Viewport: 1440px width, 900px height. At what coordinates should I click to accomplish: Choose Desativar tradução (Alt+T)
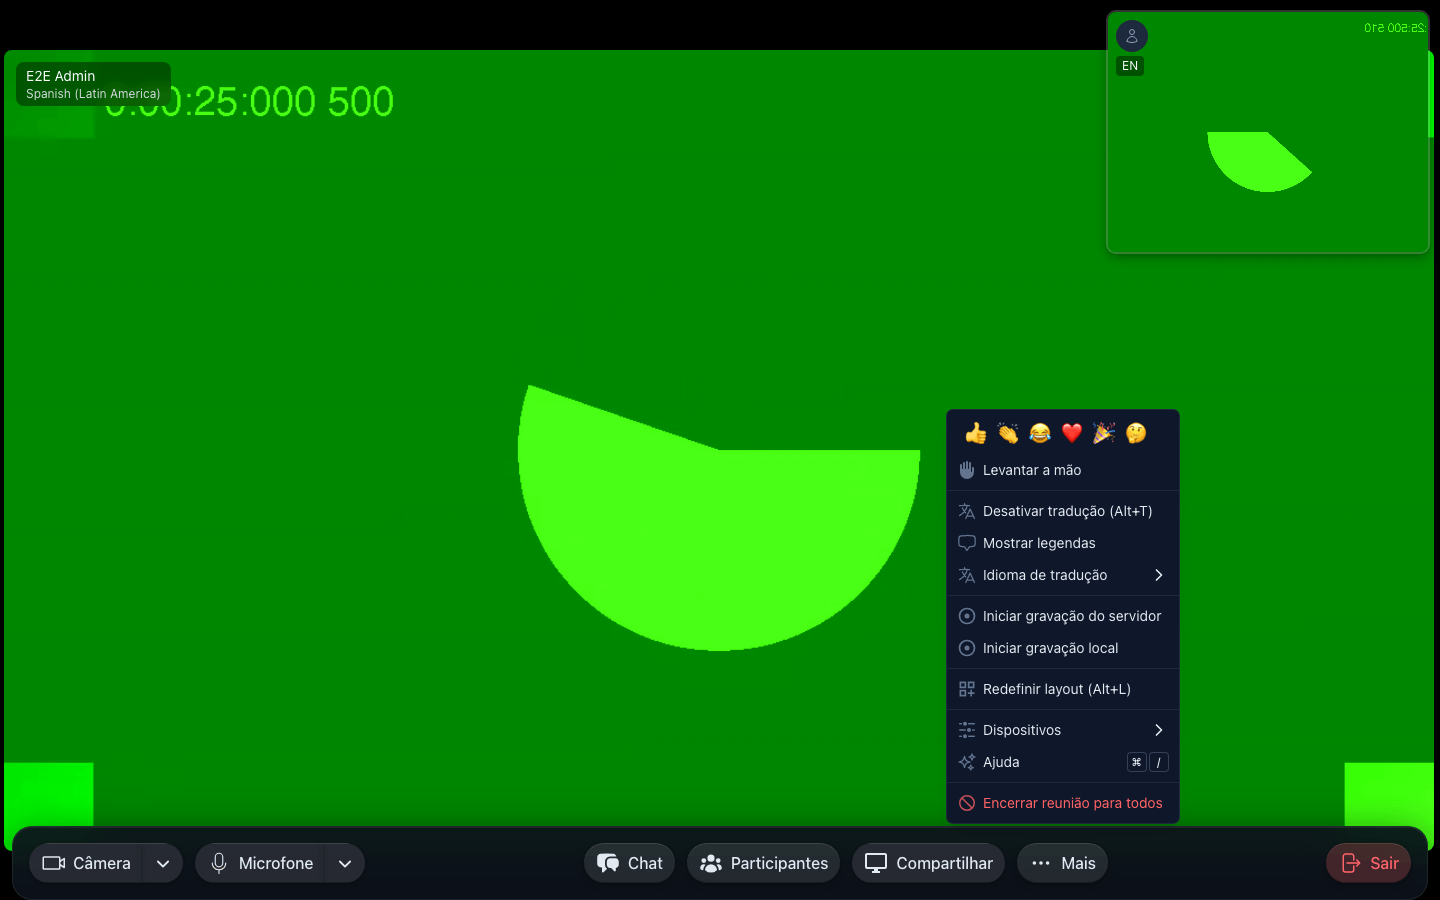[1063, 511]
